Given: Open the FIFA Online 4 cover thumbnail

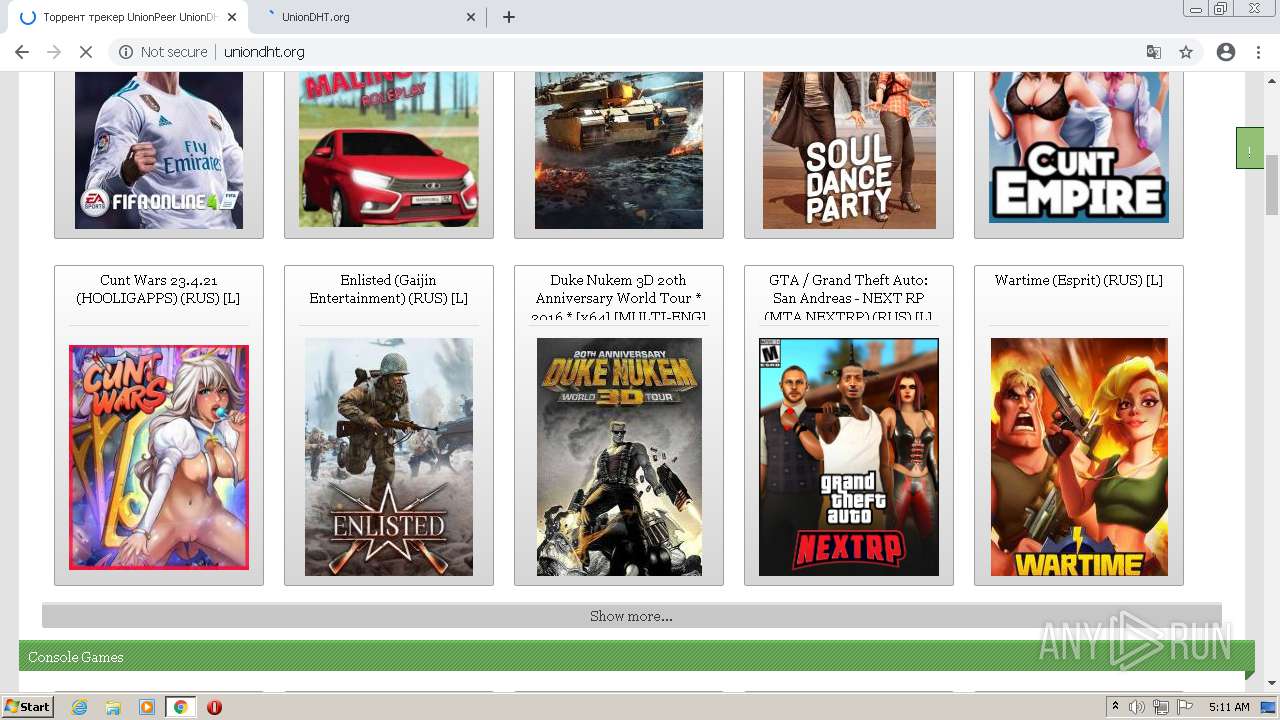Looking at the screenshot, I should point(159,150).
